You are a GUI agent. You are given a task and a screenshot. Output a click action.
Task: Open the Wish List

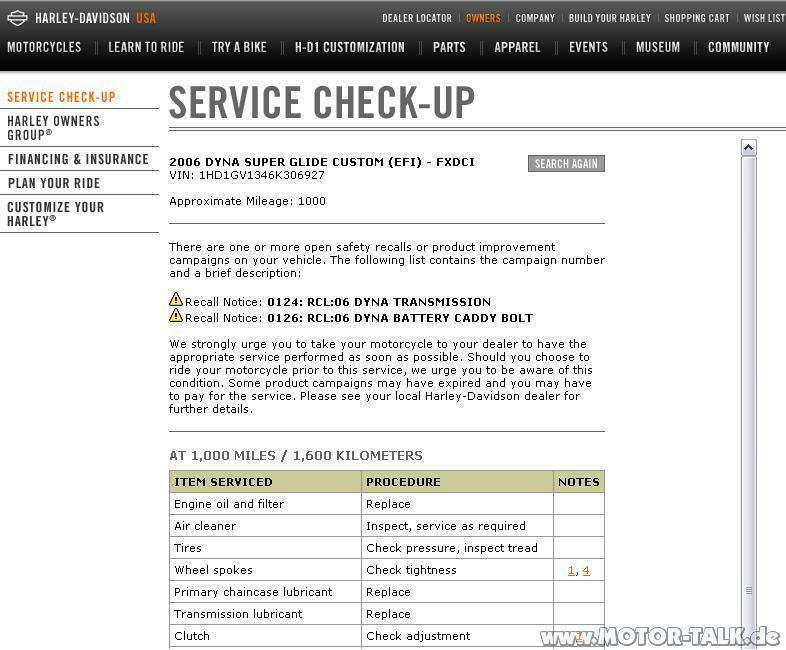(x=764, y=18)
